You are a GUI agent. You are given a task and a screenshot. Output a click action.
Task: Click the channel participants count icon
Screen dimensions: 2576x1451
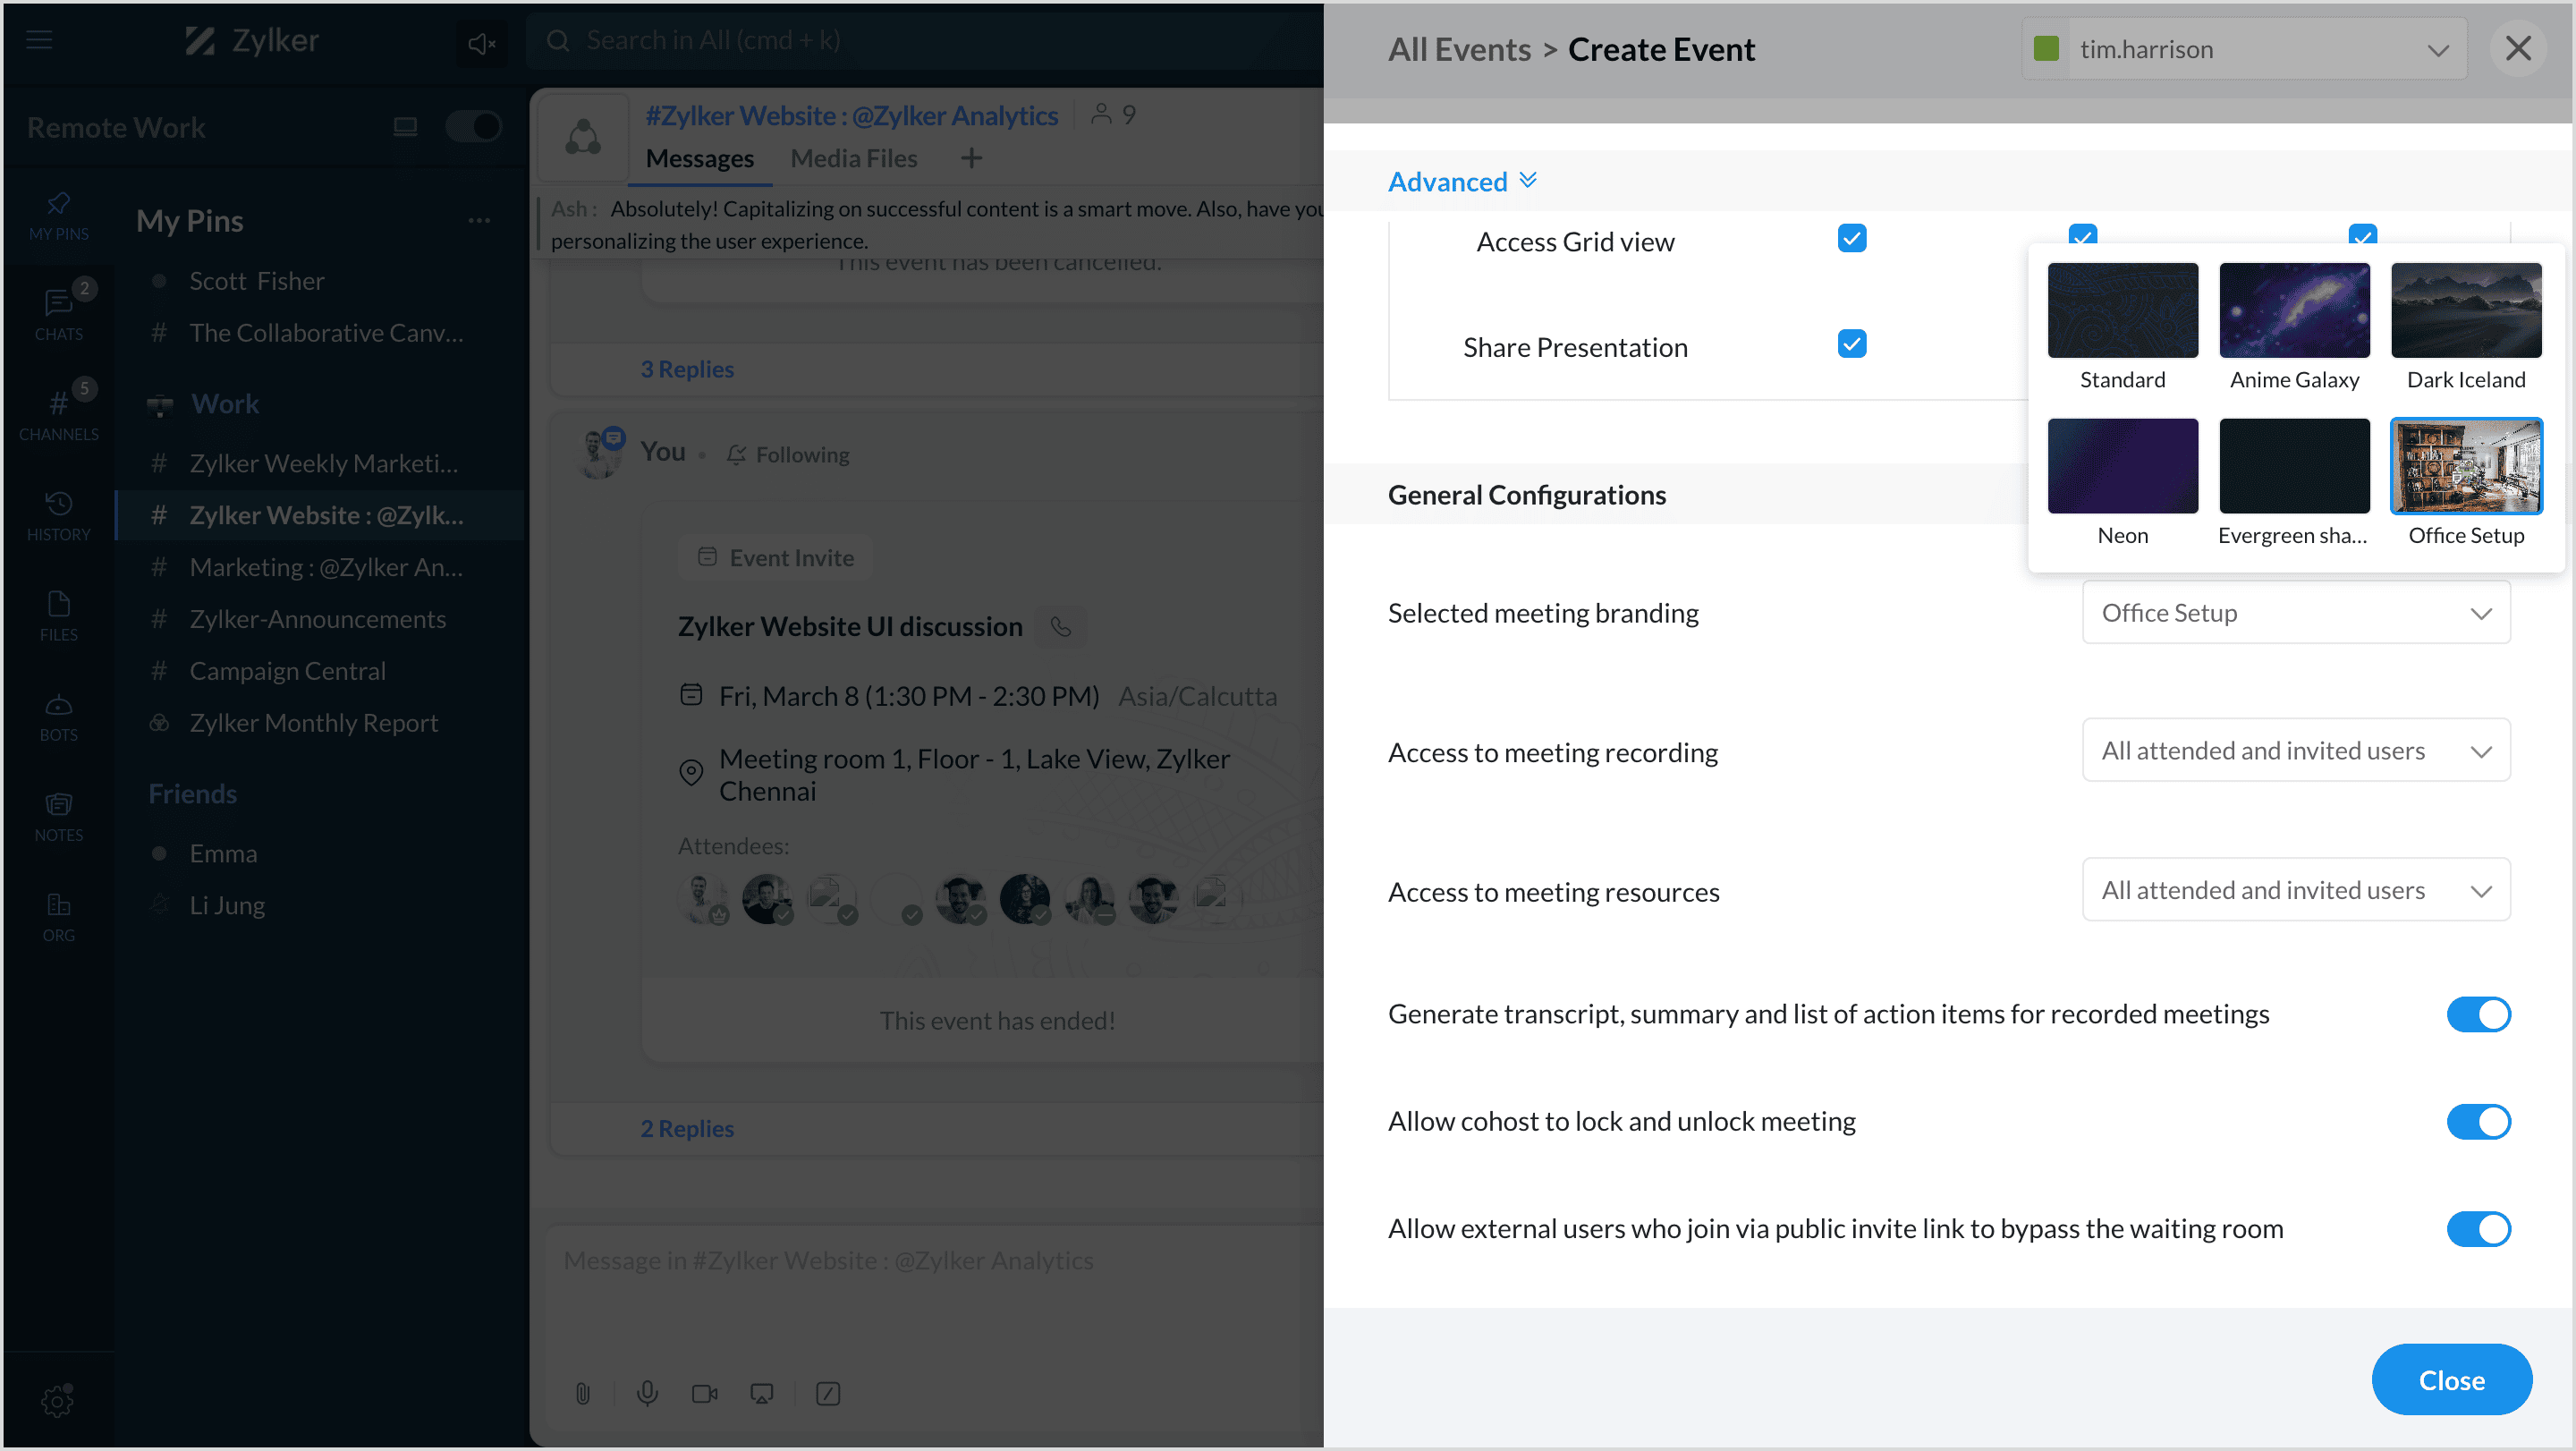pos(1113,115)
